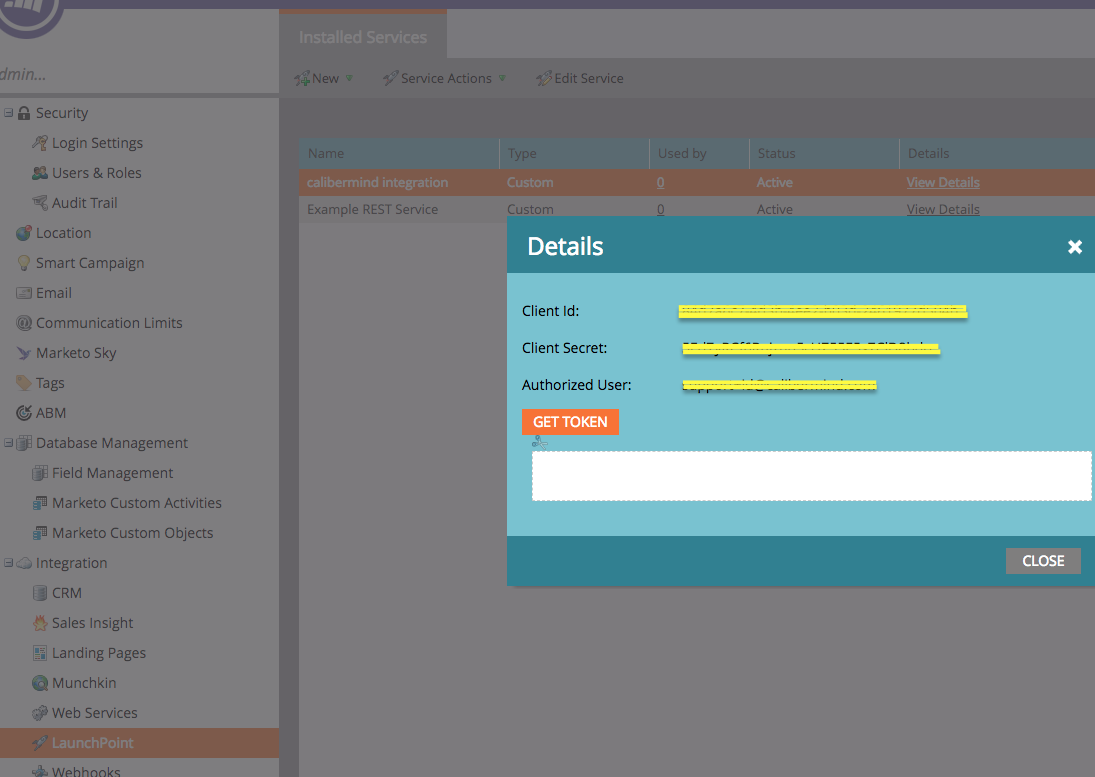
Task: Click Used by count for Example REST Service
Action: (661, 209)
